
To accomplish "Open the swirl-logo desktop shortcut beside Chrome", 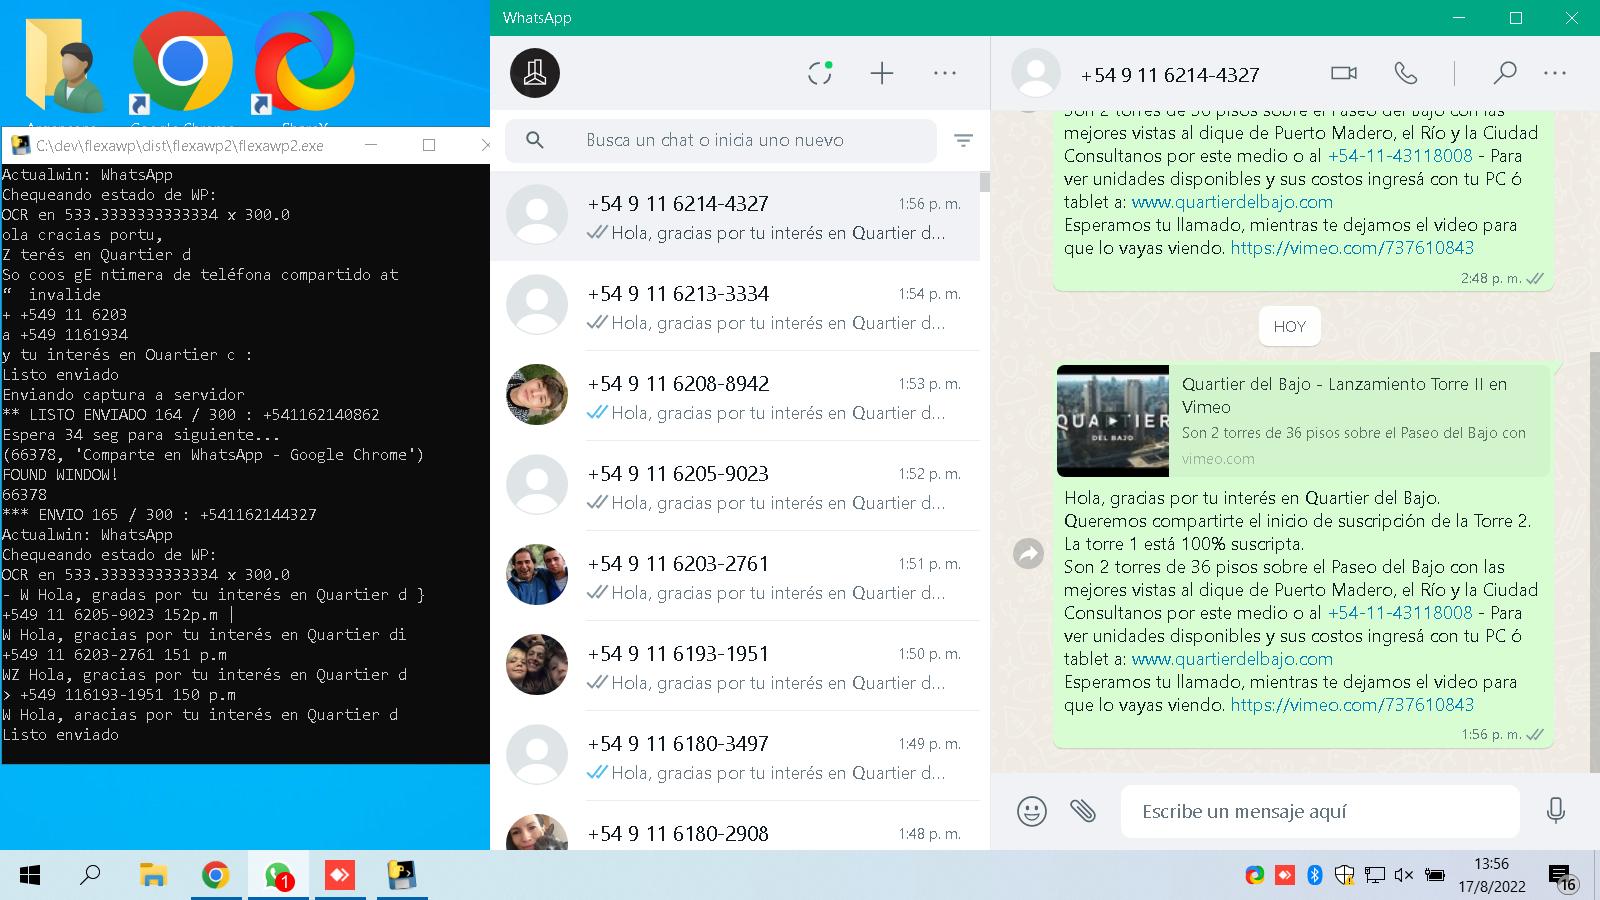I will (x=304, y=64).
